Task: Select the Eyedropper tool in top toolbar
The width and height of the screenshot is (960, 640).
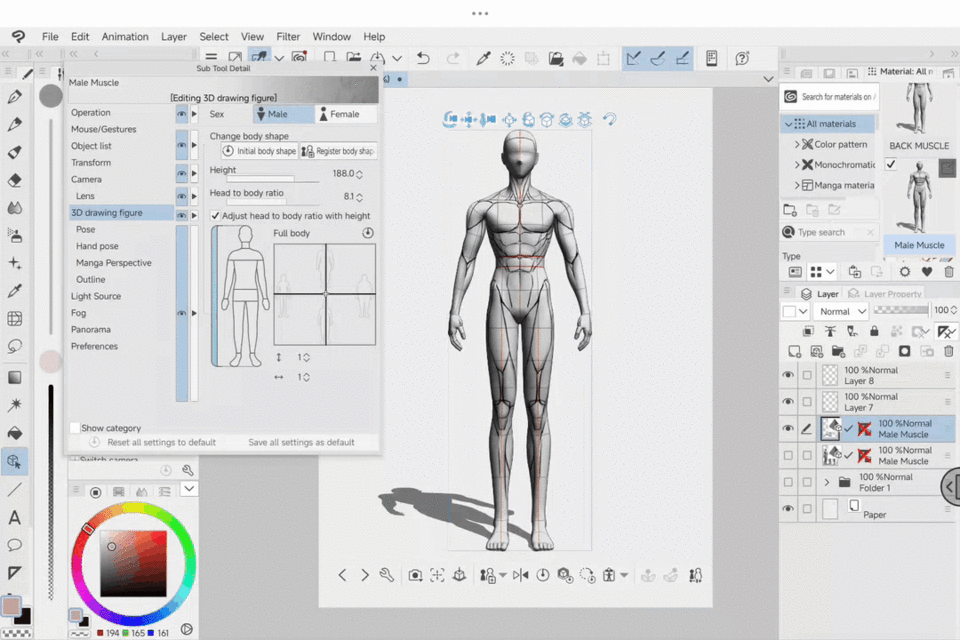Action: tap(483, 59)
